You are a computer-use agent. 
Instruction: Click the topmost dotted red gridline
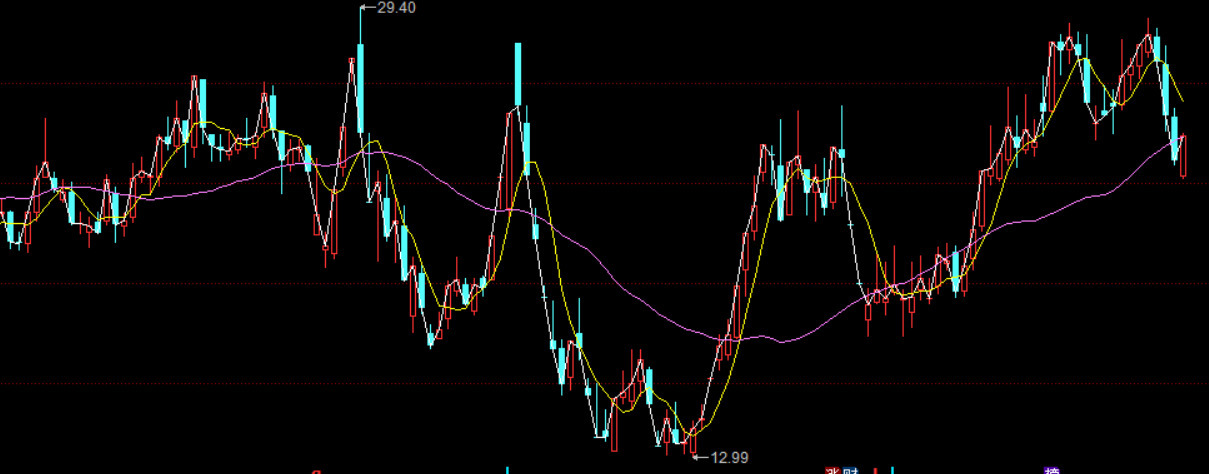click(600, 84)
